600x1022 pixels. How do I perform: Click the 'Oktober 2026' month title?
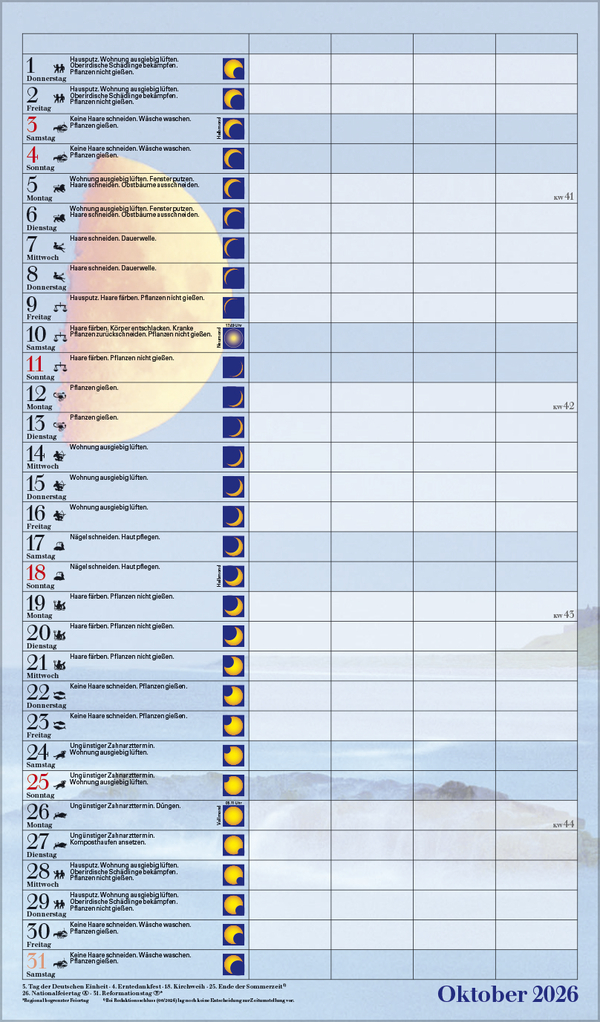pos(507,993)
